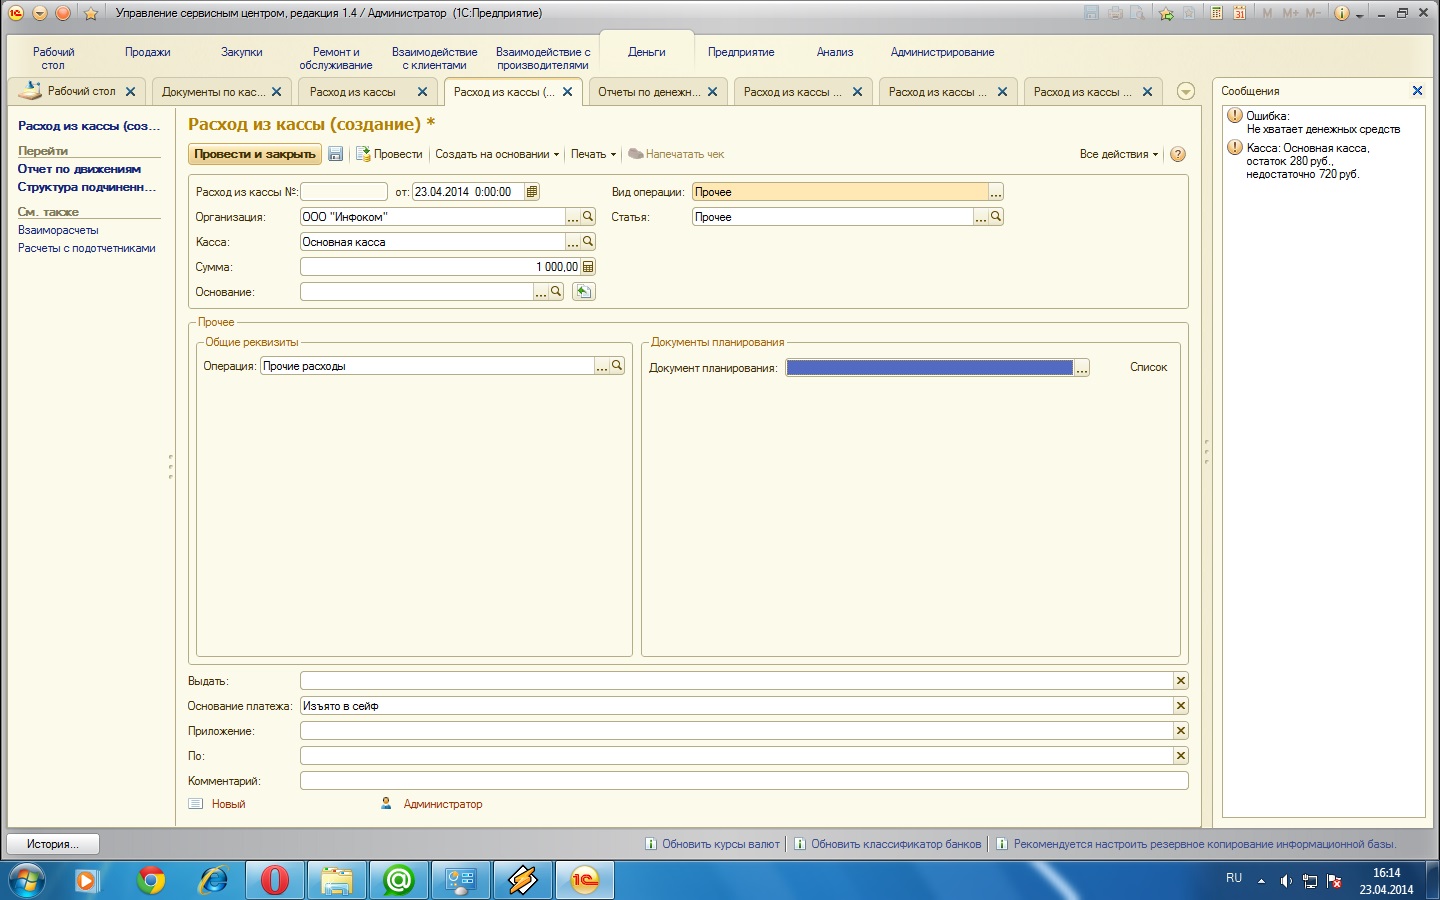Expand the Создать на основании dropdown
The height and width of the screenshot is (900, 1440).
click(x=497, y=154)
